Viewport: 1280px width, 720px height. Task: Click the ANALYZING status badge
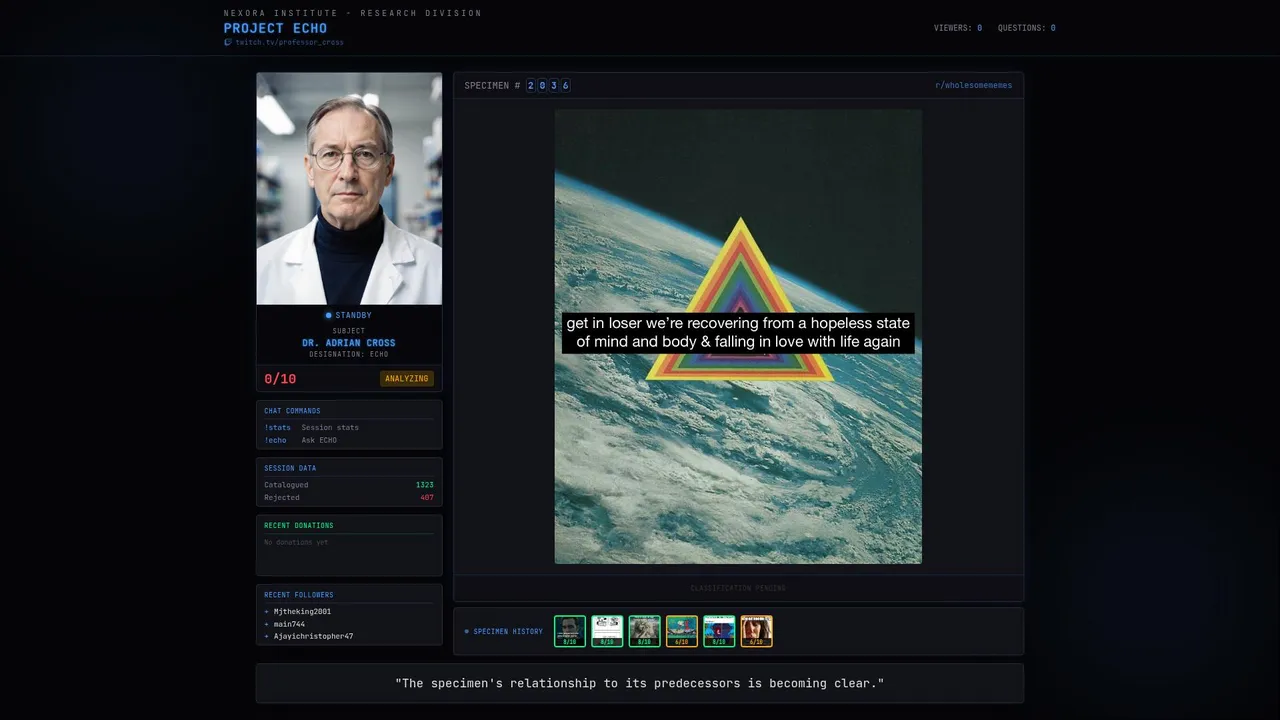tap(407, 379)
